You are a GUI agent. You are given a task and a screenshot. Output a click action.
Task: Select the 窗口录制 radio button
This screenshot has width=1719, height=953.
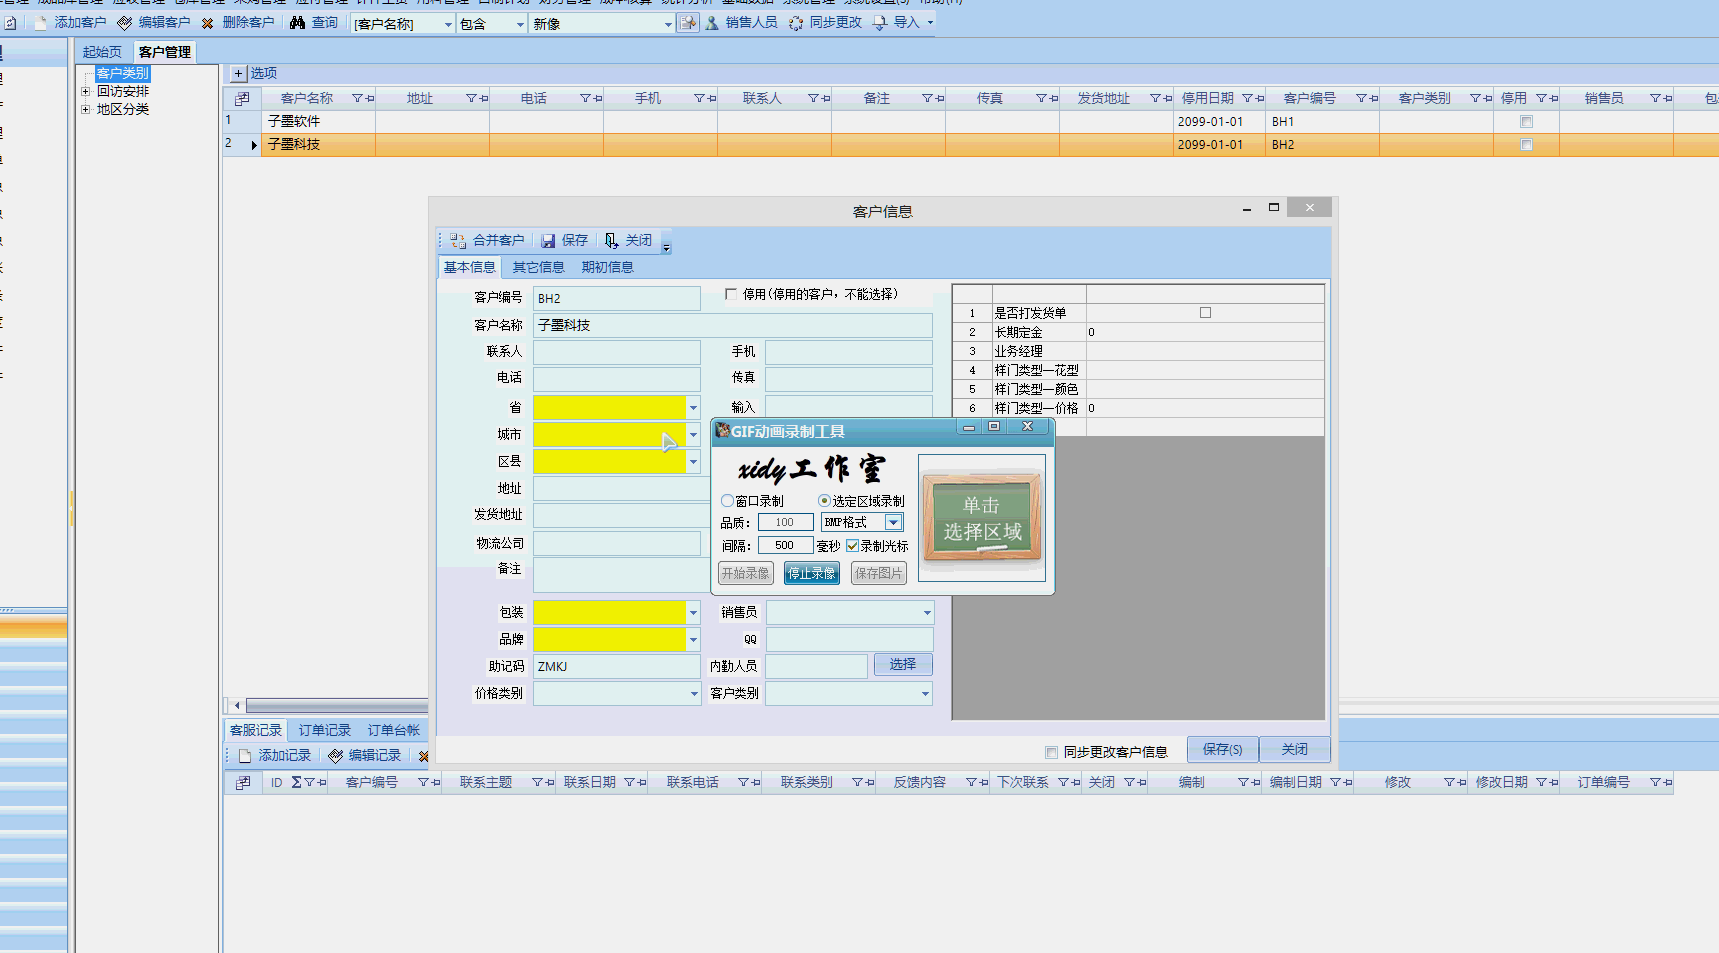tap(727, 501)
